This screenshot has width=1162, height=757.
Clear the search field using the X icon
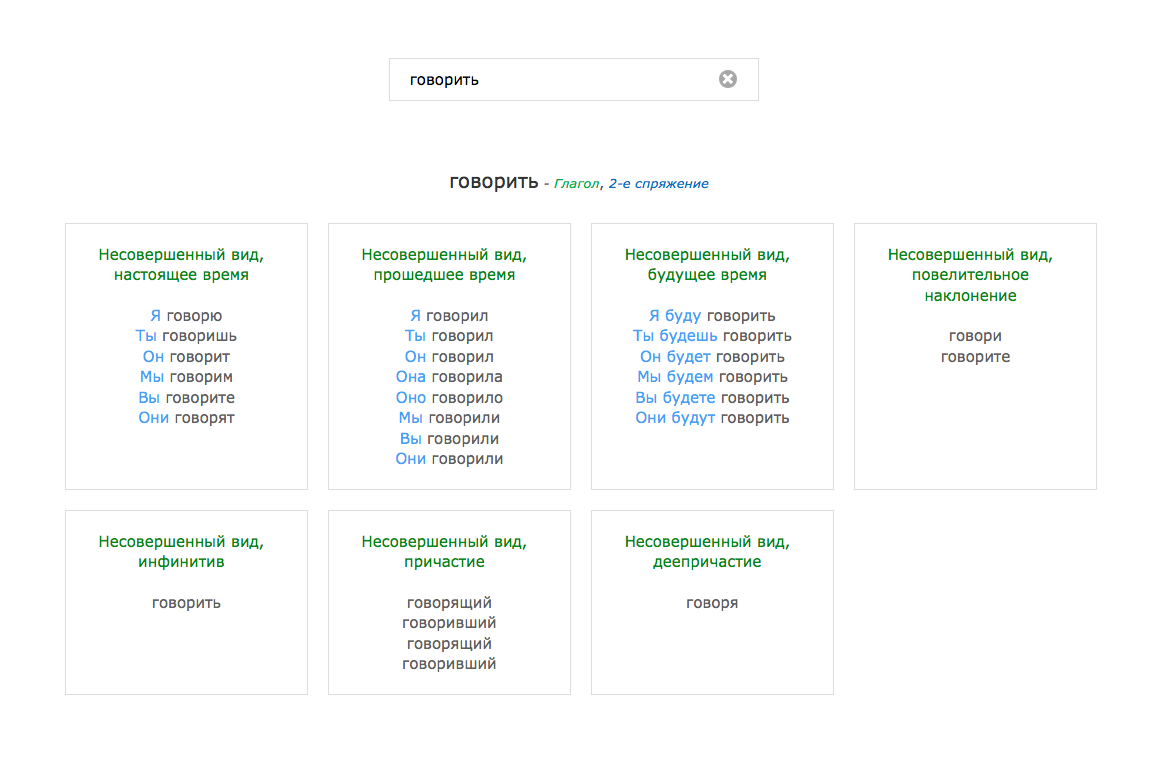tap(727, 78)
